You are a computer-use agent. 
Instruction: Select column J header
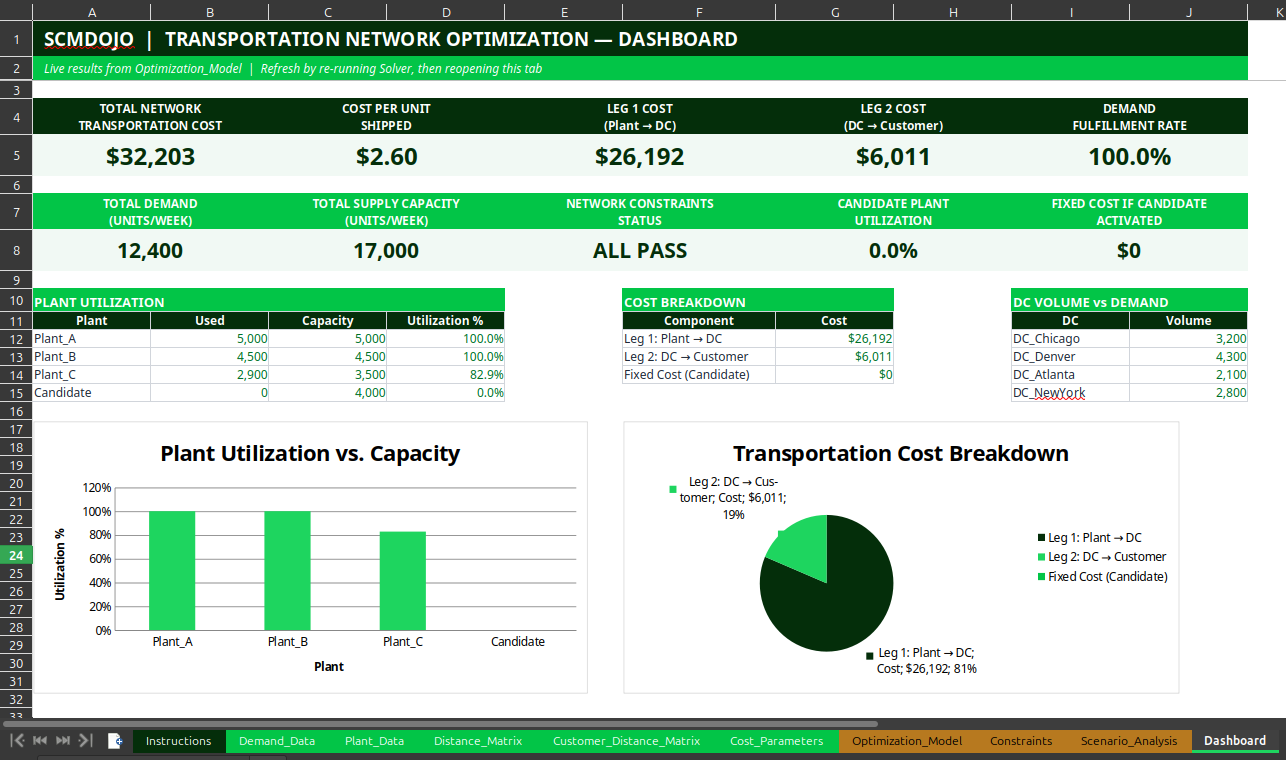(x=1189, y=12)
